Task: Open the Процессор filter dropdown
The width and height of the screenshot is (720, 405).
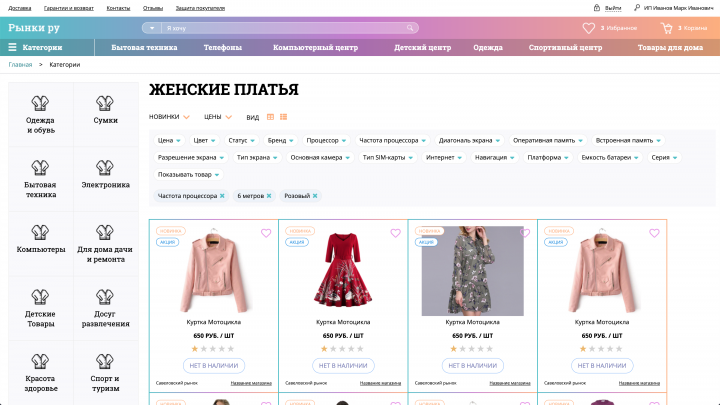Action: [x=326, y=141]
